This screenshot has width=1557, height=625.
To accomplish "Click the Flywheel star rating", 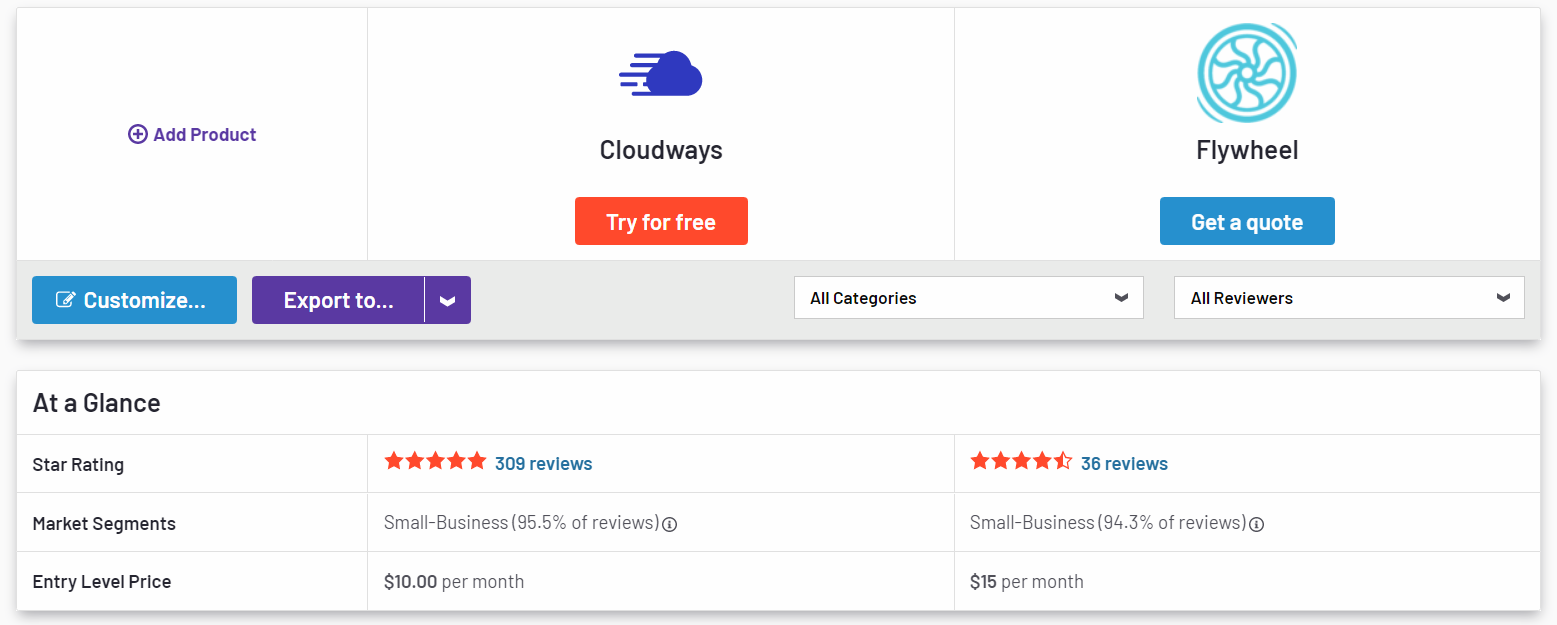I will [x=1021, y=461].
